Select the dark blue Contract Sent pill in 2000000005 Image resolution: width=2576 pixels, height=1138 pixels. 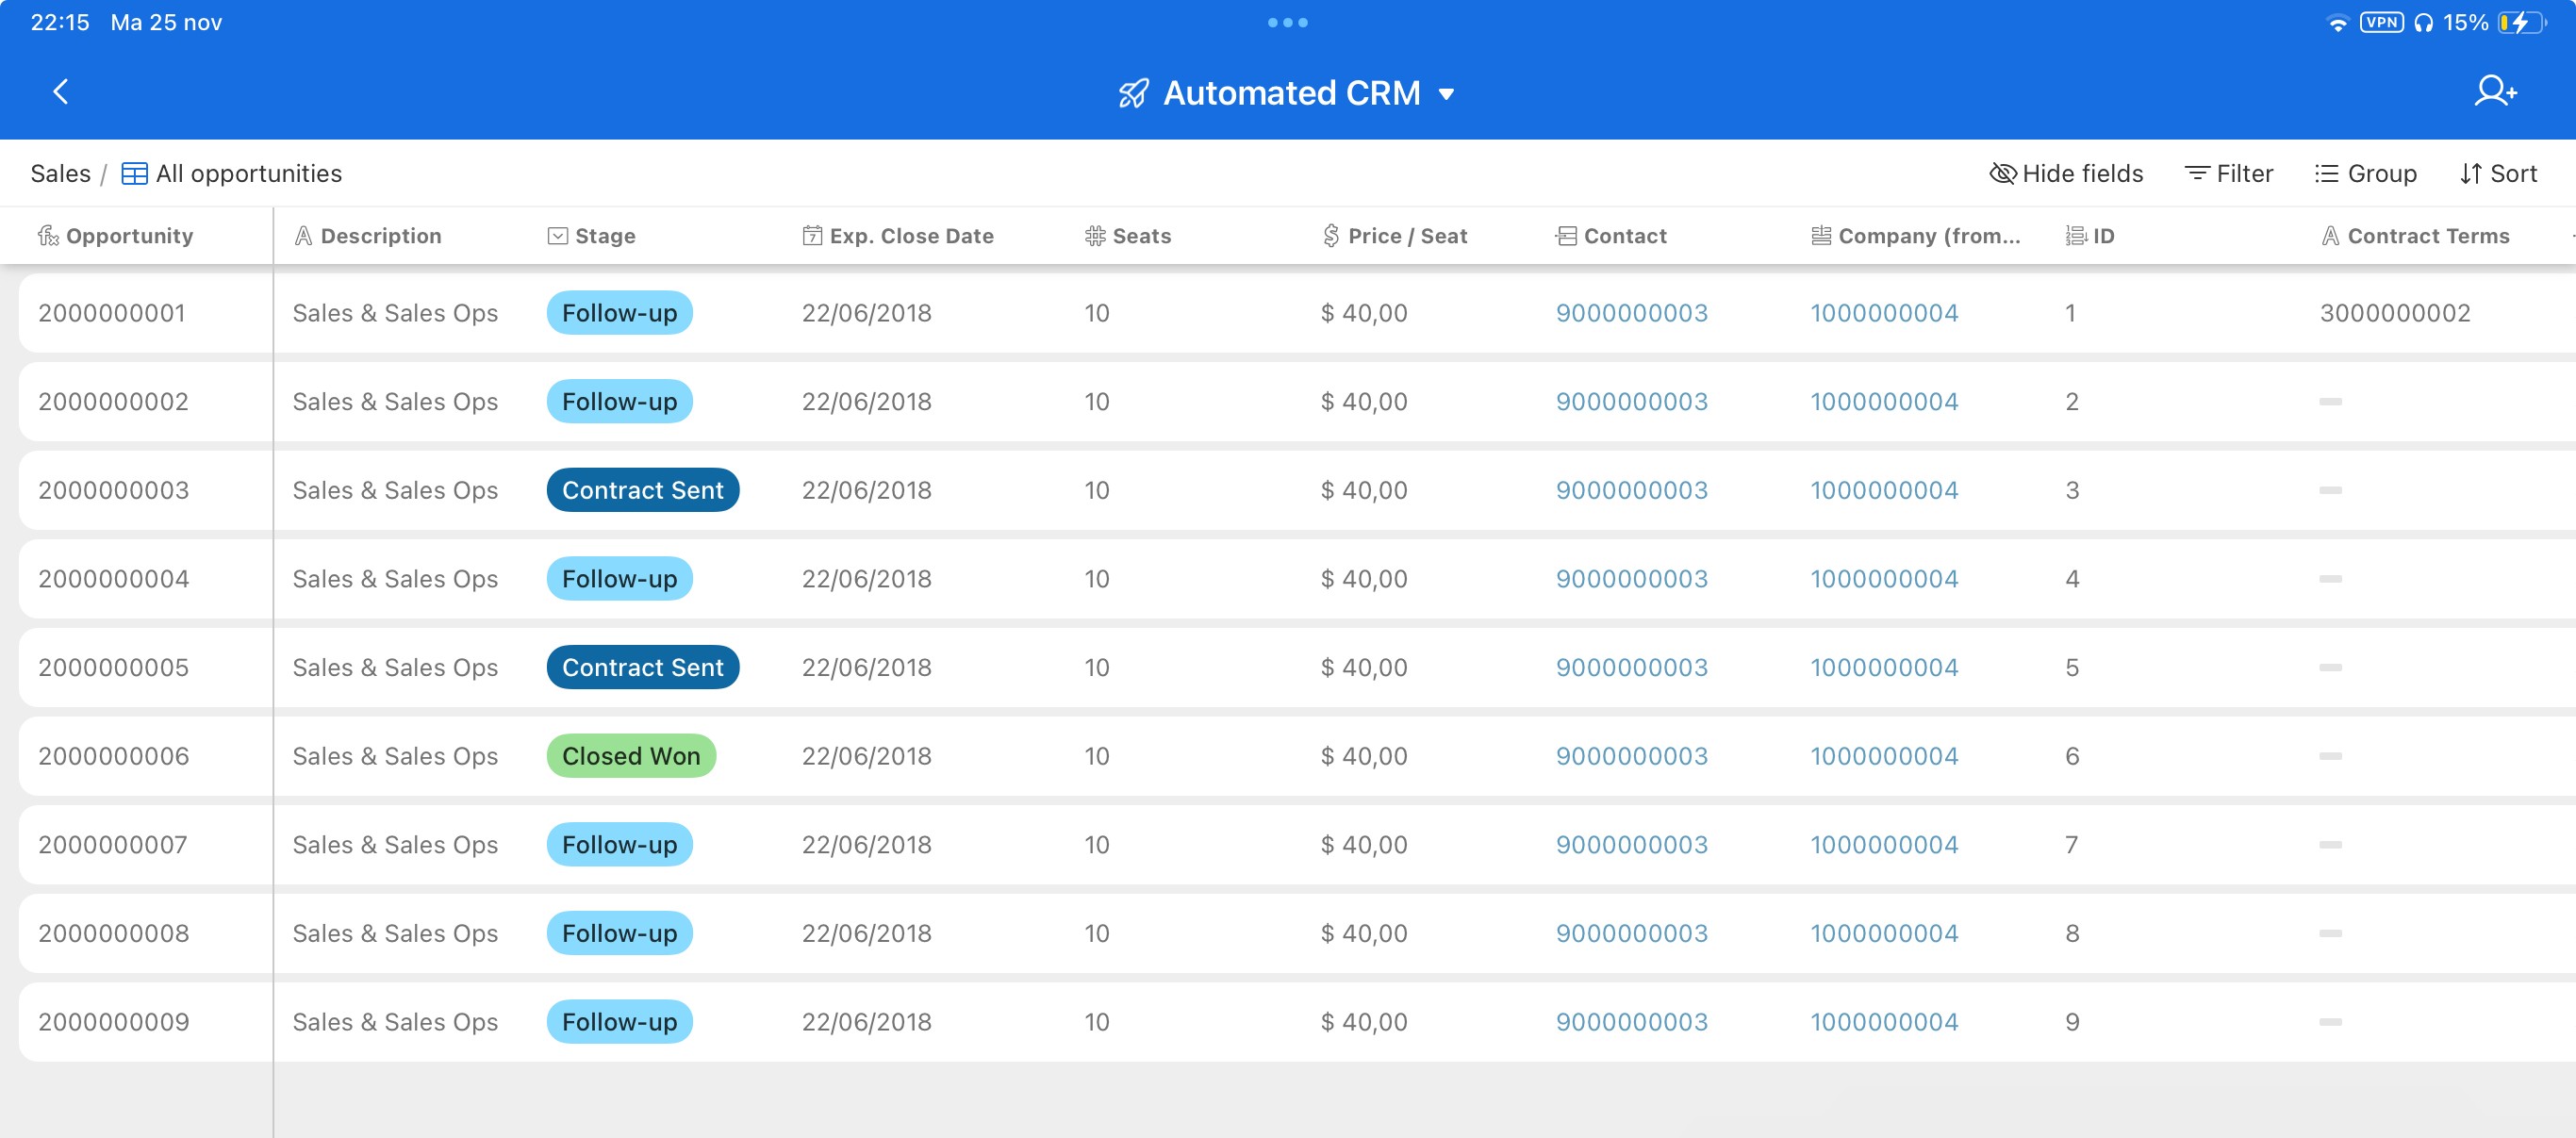[x=642, y=667]
